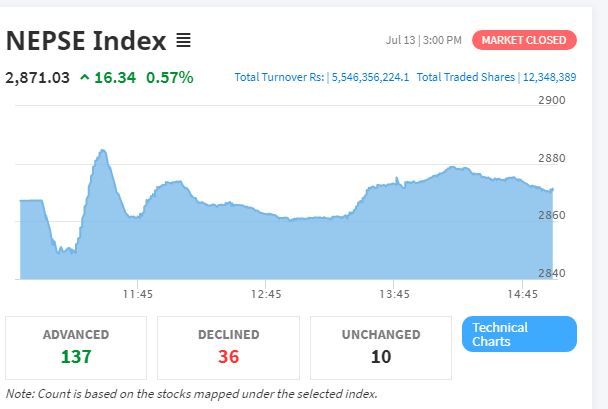
Task: Click the NEPSE Index title
Action: tap(86, 40)
